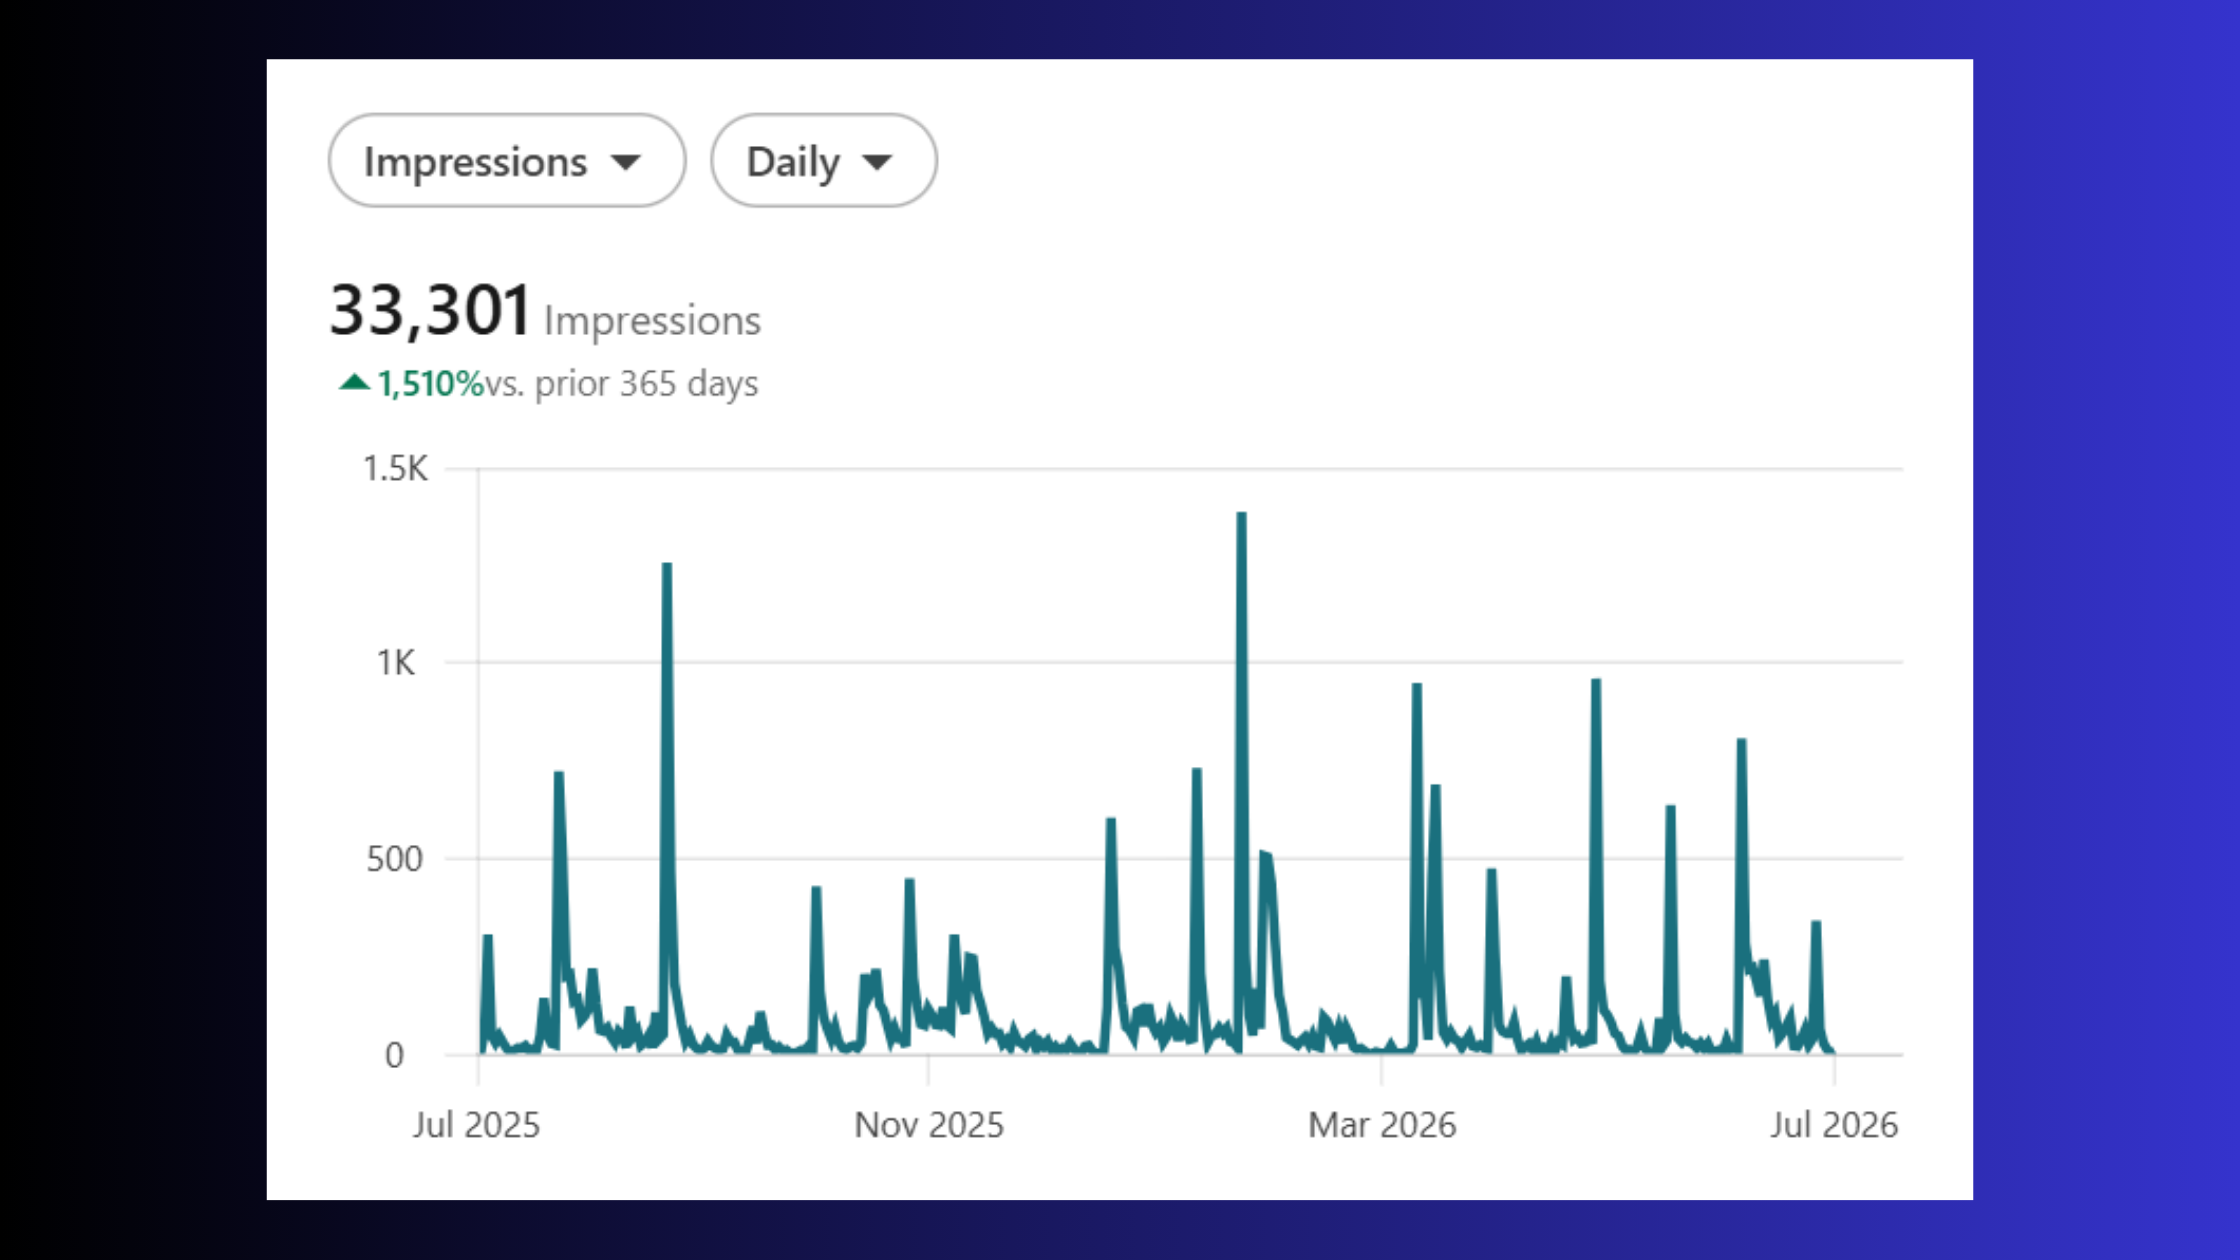Click the green up-arrow trend icon
Image resolution: width=2240 pixels, height=1260 pixels.
click(354, 382)
